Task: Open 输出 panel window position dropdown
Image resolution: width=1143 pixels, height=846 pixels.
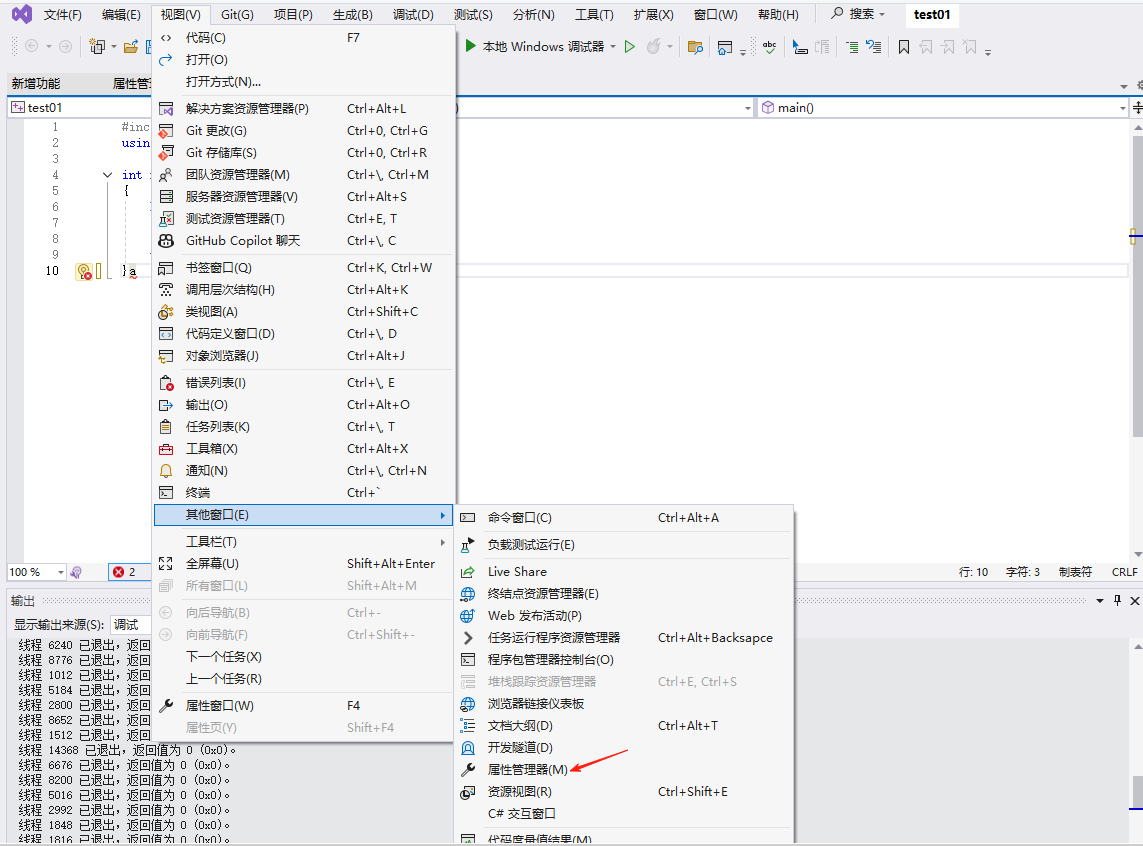Action: (1100, 600)
